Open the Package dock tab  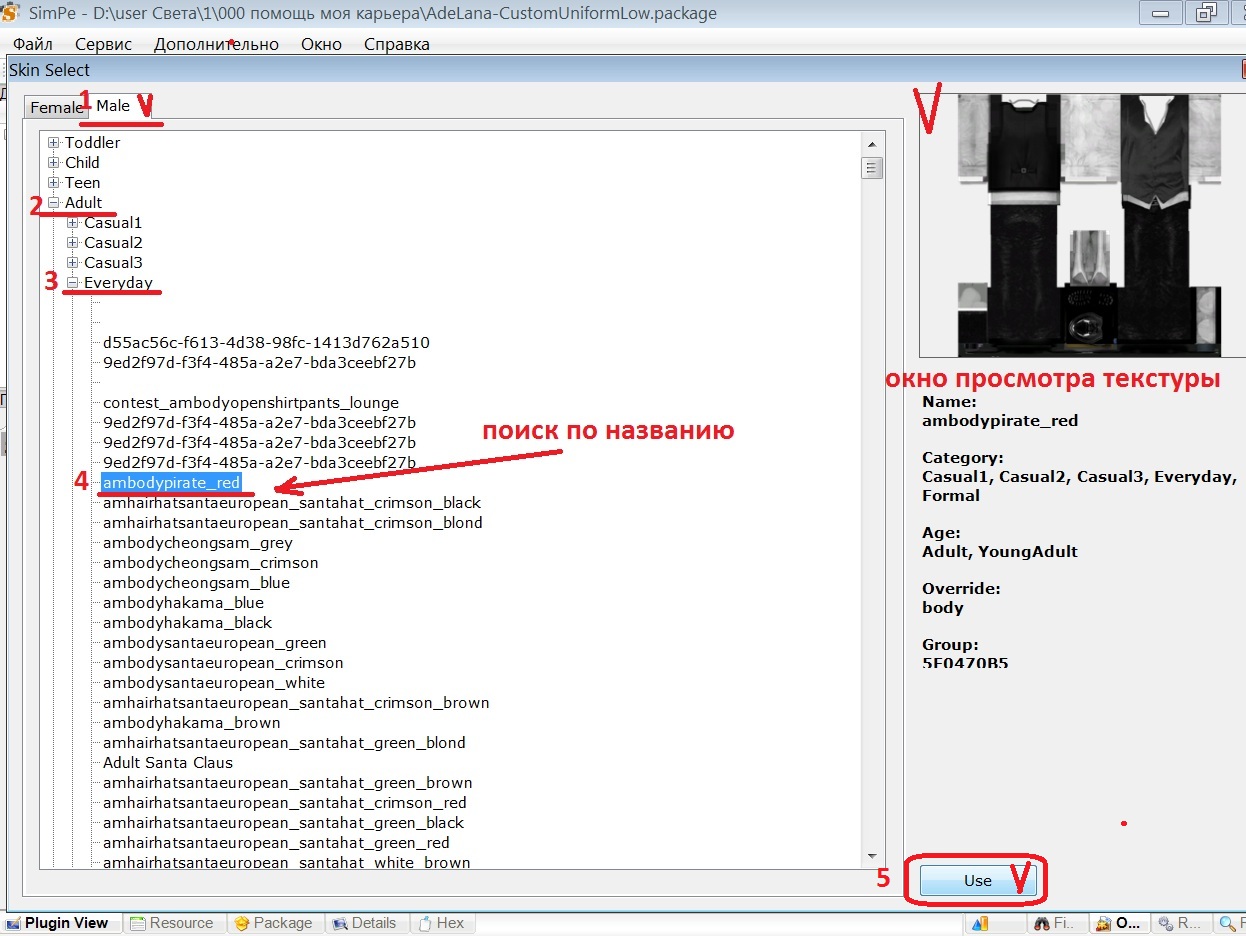point(272,923)
